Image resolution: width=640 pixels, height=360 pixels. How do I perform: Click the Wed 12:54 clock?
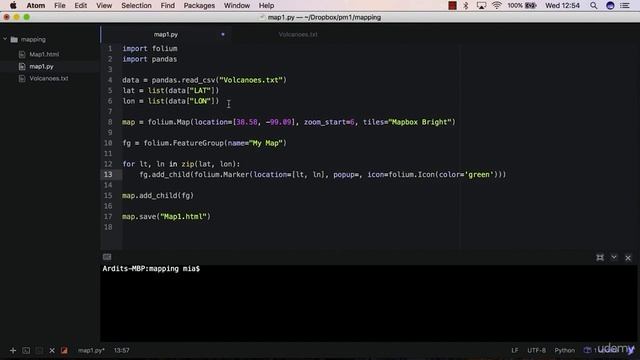[x=562, y=5]
